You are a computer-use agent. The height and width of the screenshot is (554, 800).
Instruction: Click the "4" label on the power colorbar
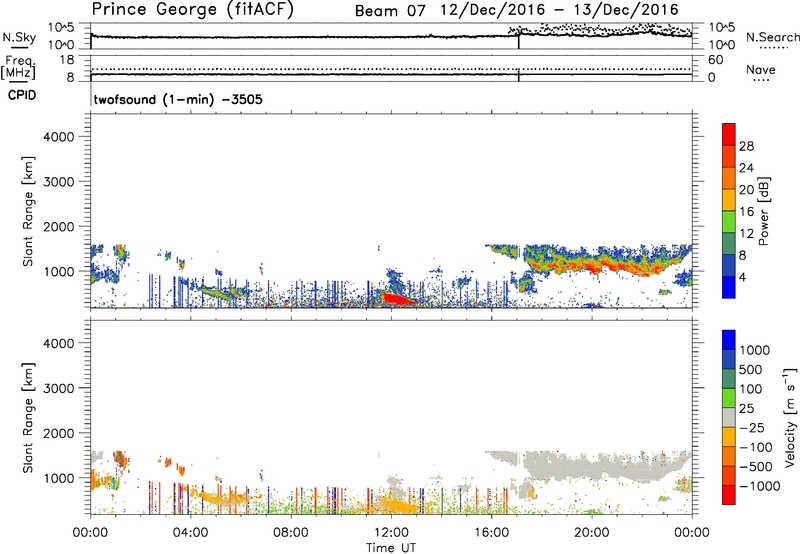pos(743,278)
